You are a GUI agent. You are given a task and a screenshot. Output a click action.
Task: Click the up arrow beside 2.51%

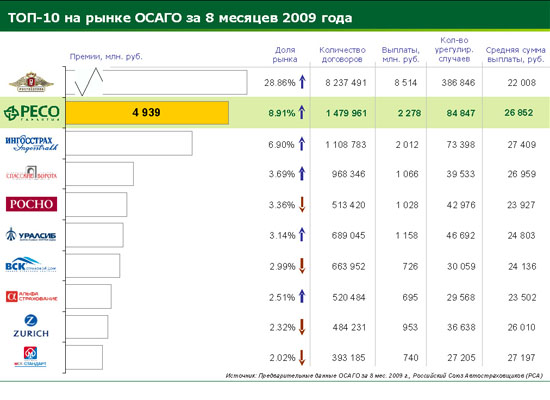tap(302, 296)
